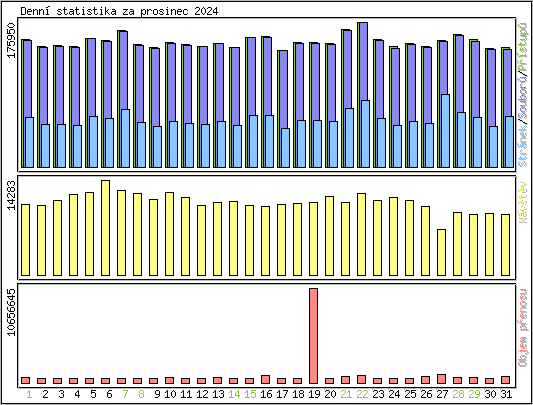Click the chart title "Denní statistika za prosinec 2024"
The image size is (533, 405).
click(119, 11)
